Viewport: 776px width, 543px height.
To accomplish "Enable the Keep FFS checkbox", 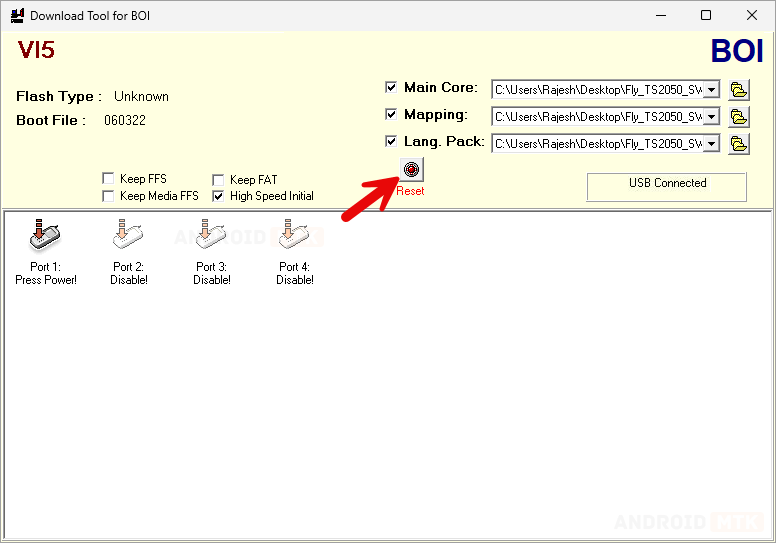I will coord(108,180).
